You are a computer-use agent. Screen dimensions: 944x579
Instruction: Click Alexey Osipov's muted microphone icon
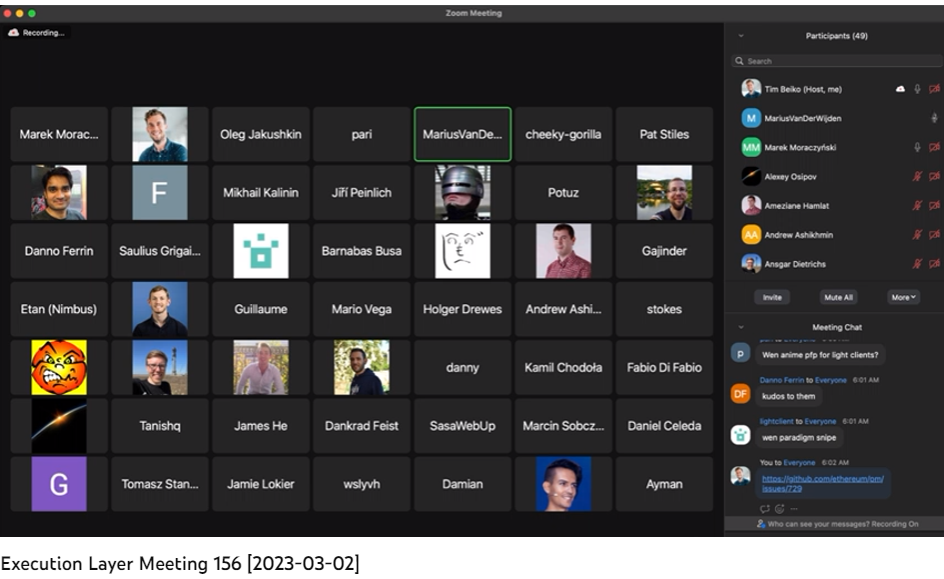pos(917,177)
